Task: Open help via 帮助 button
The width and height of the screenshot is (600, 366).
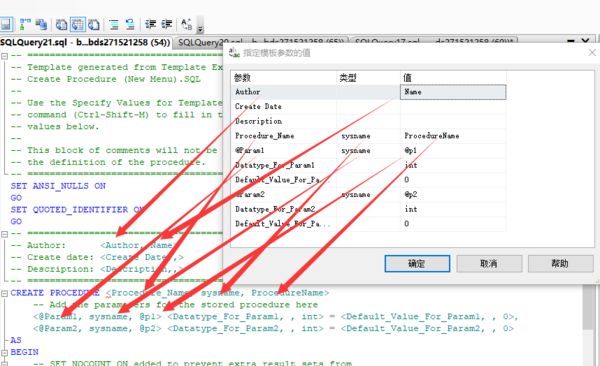Action: 561,263
